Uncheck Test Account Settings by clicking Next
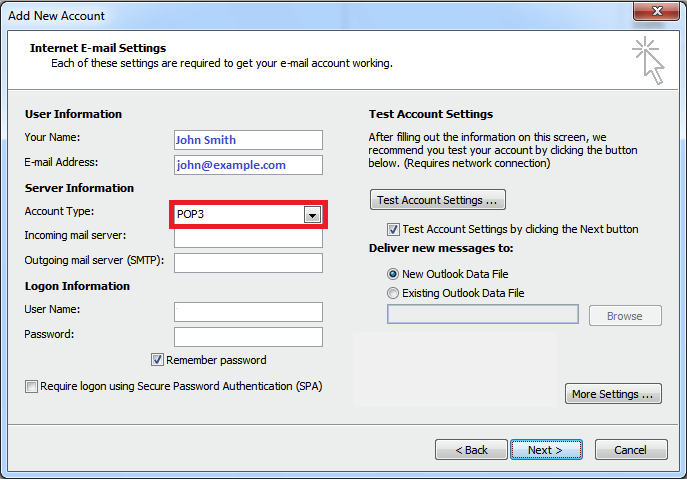 click(x=393, y=229)
